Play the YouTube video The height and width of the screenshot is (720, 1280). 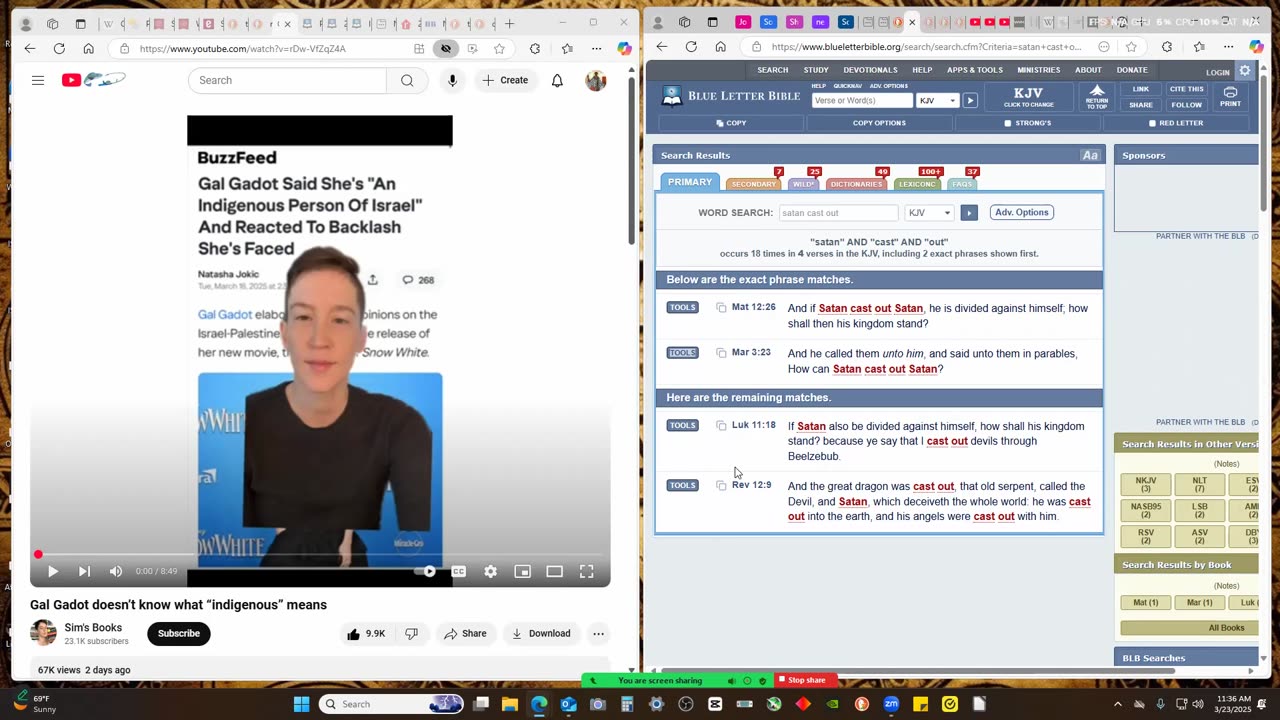coord(53,571)
